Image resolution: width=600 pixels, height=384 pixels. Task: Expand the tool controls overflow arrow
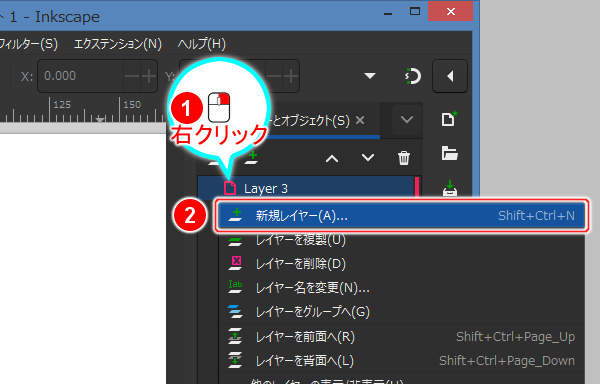pyautogui.click(x=370, y=76)
